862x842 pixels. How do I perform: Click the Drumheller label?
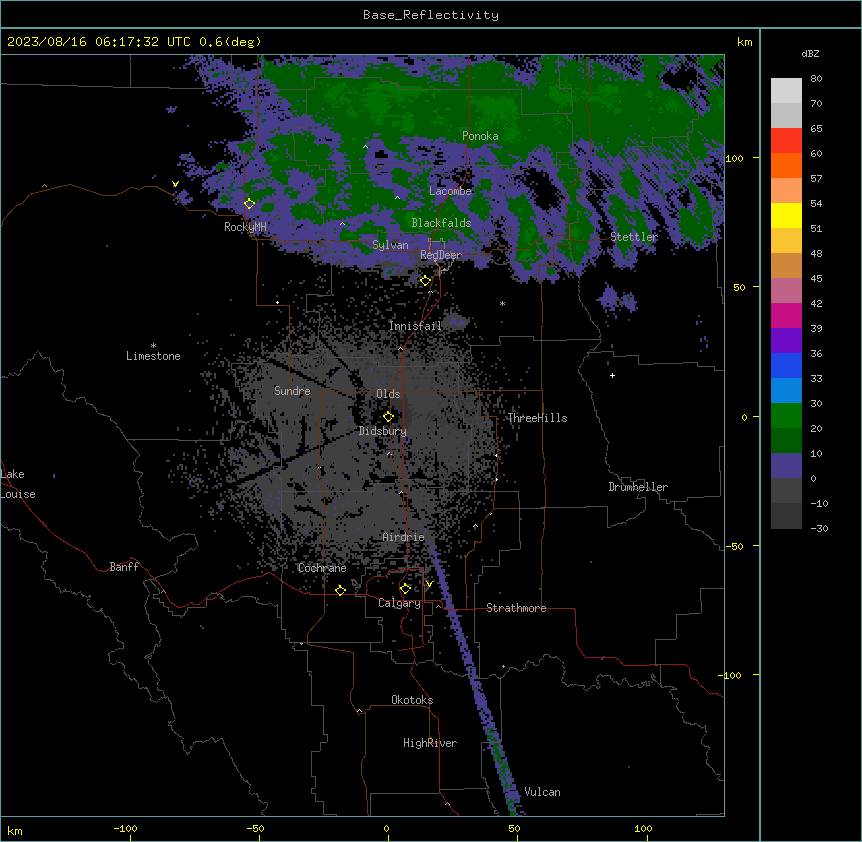638,487
